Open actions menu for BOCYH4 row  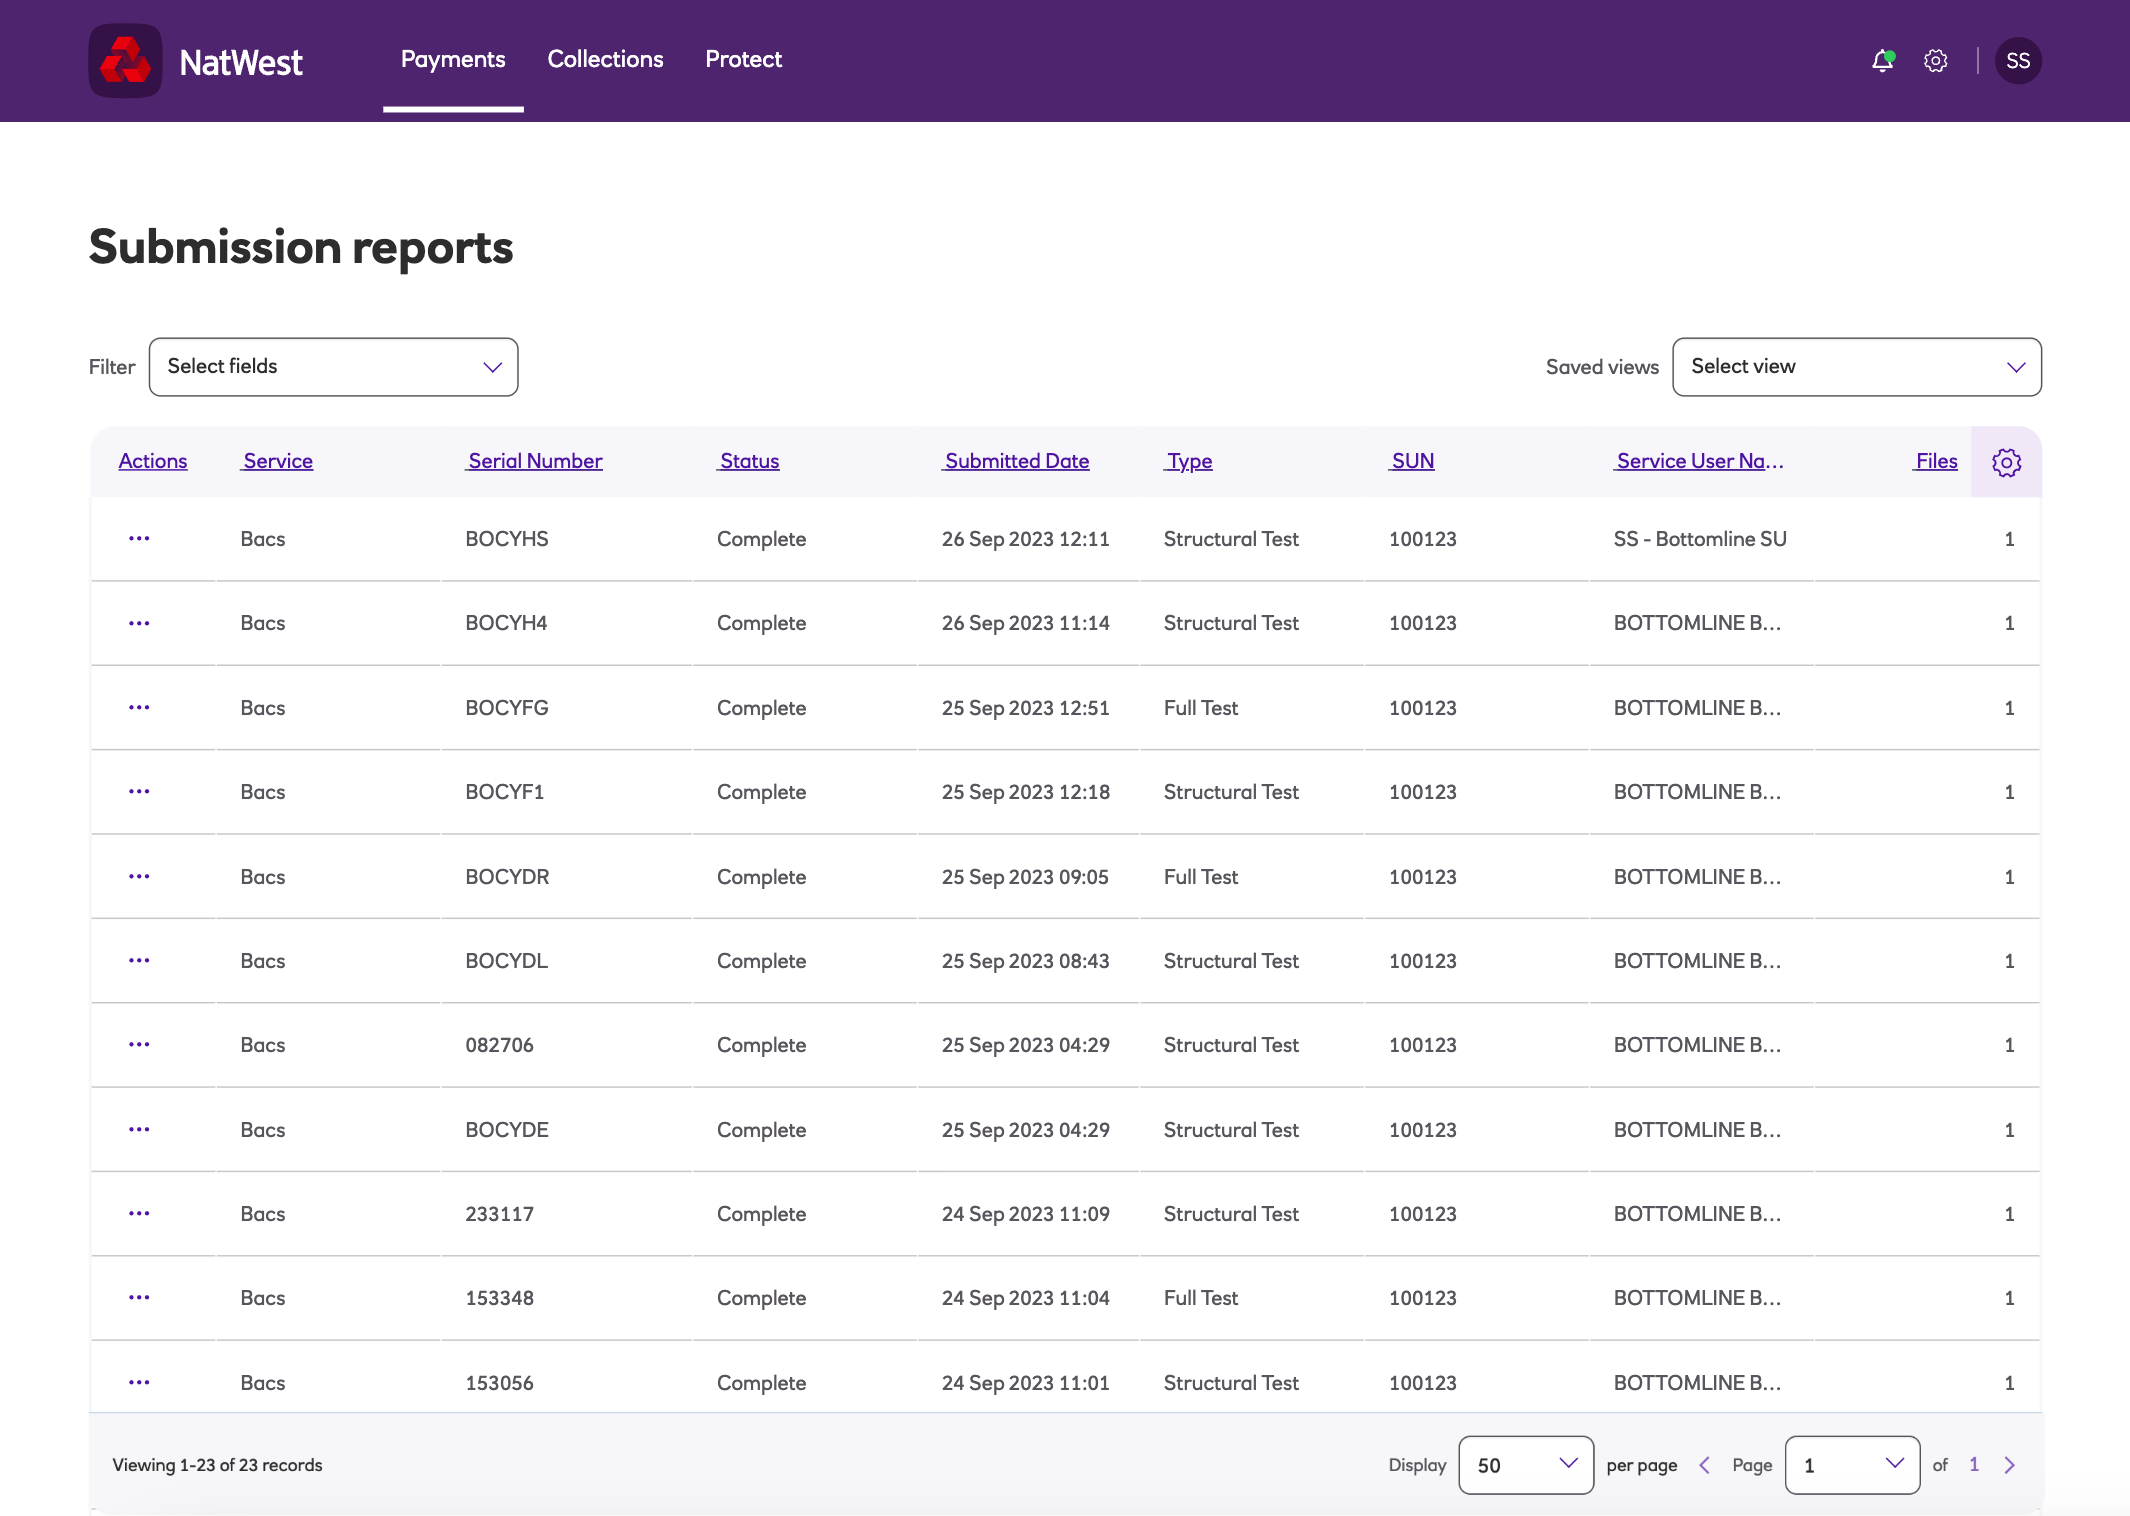pos(139,623)
